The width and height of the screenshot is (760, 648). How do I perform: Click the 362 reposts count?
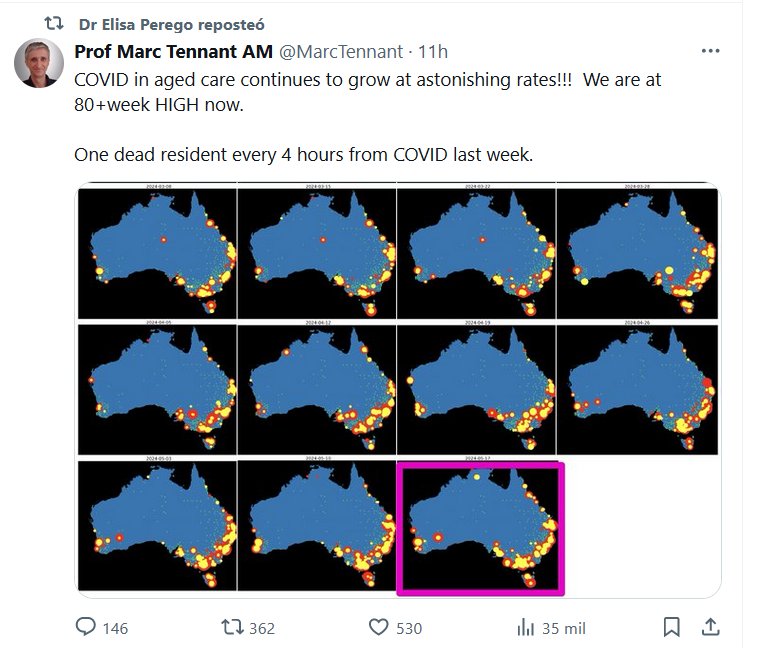click(262, 628)
